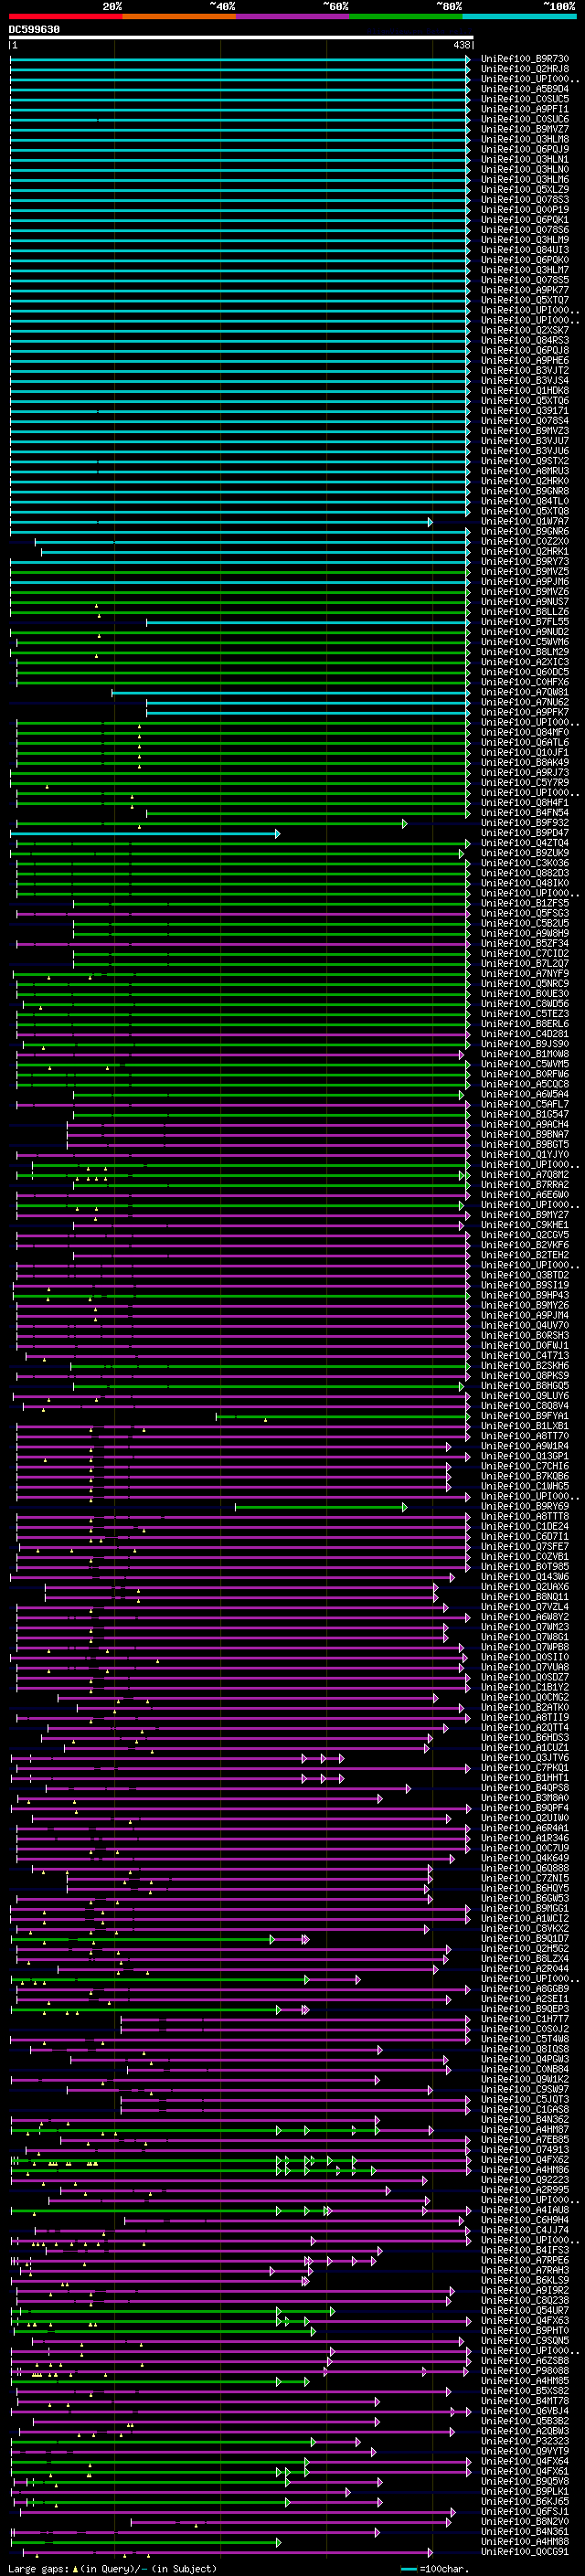Open hit UniRef100_A2R044

(525, 1968)
